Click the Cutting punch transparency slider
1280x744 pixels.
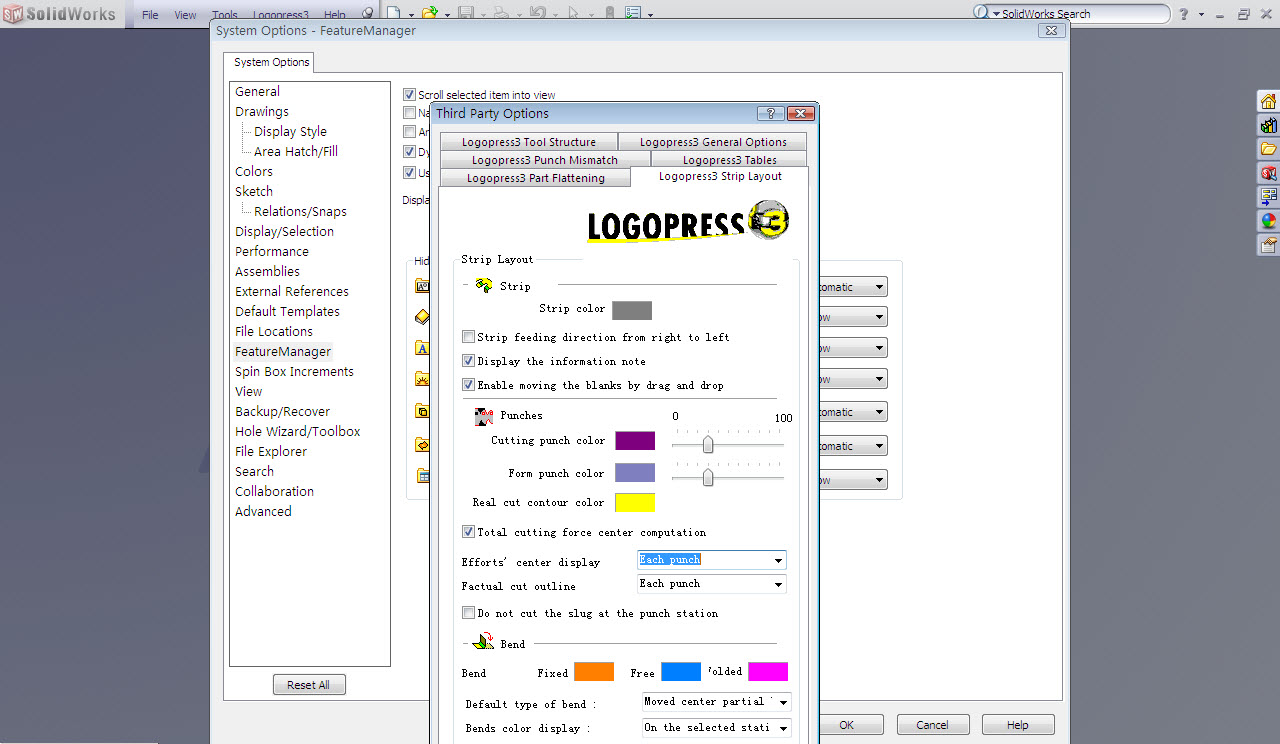[707, 444]
